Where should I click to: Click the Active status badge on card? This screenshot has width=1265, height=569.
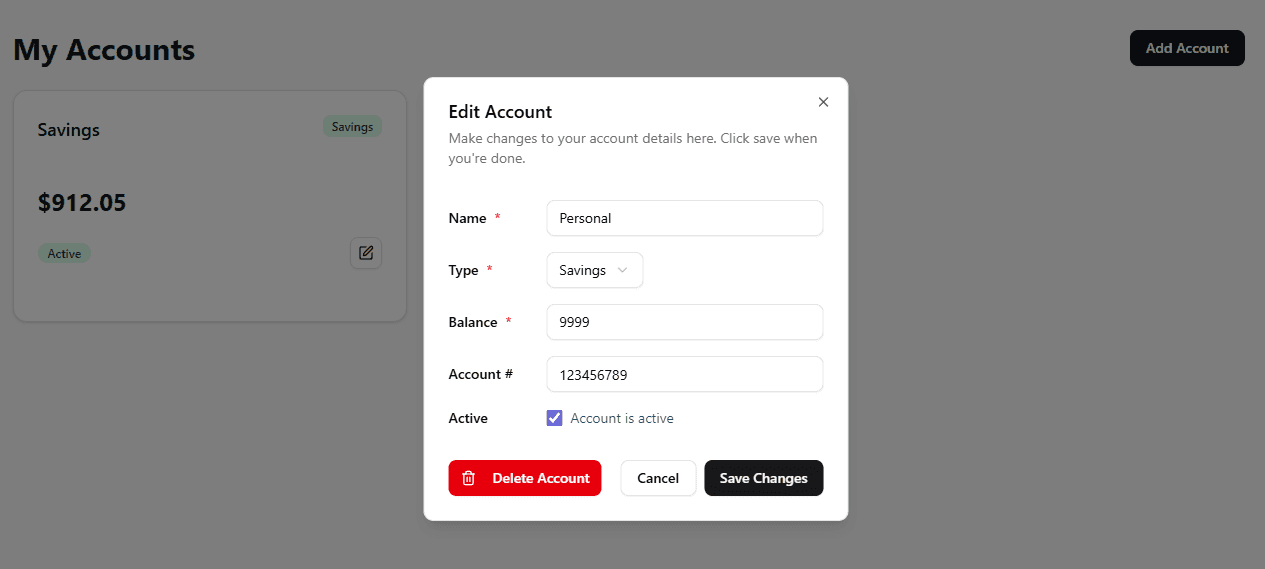pos(64,253)
